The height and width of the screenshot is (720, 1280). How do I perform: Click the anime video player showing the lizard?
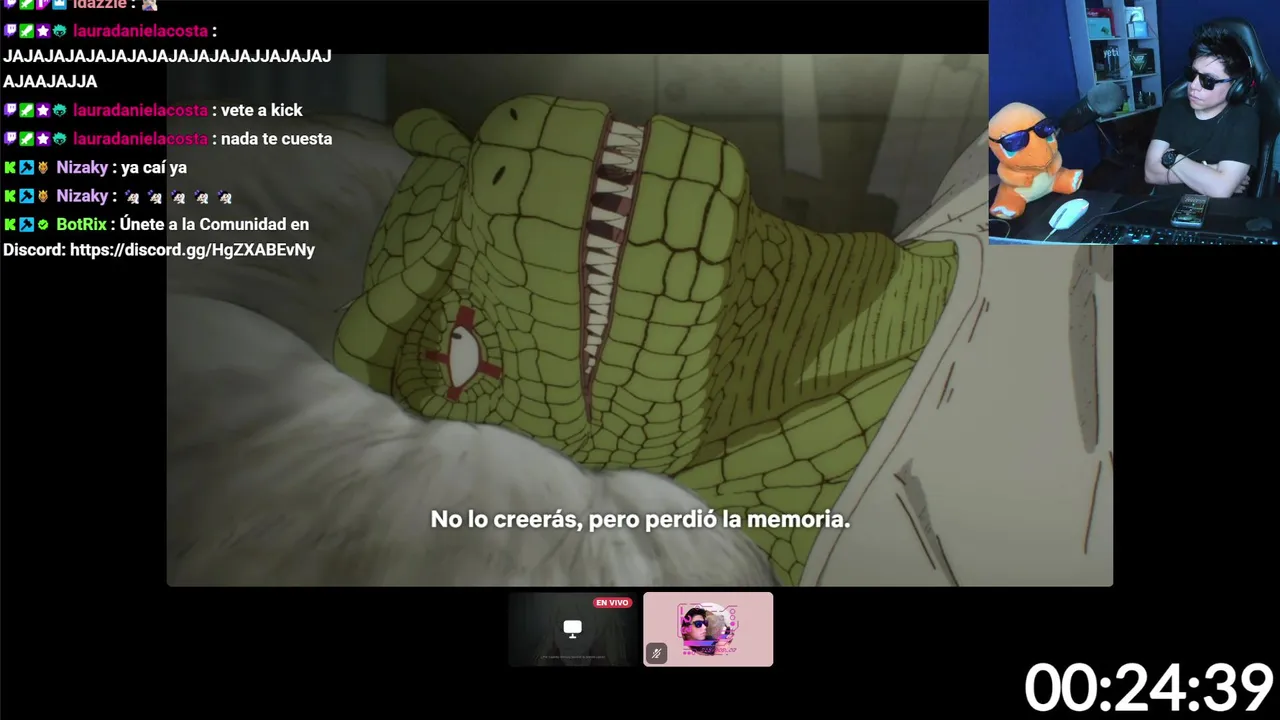pyautogui.click(x=640, y=320)
